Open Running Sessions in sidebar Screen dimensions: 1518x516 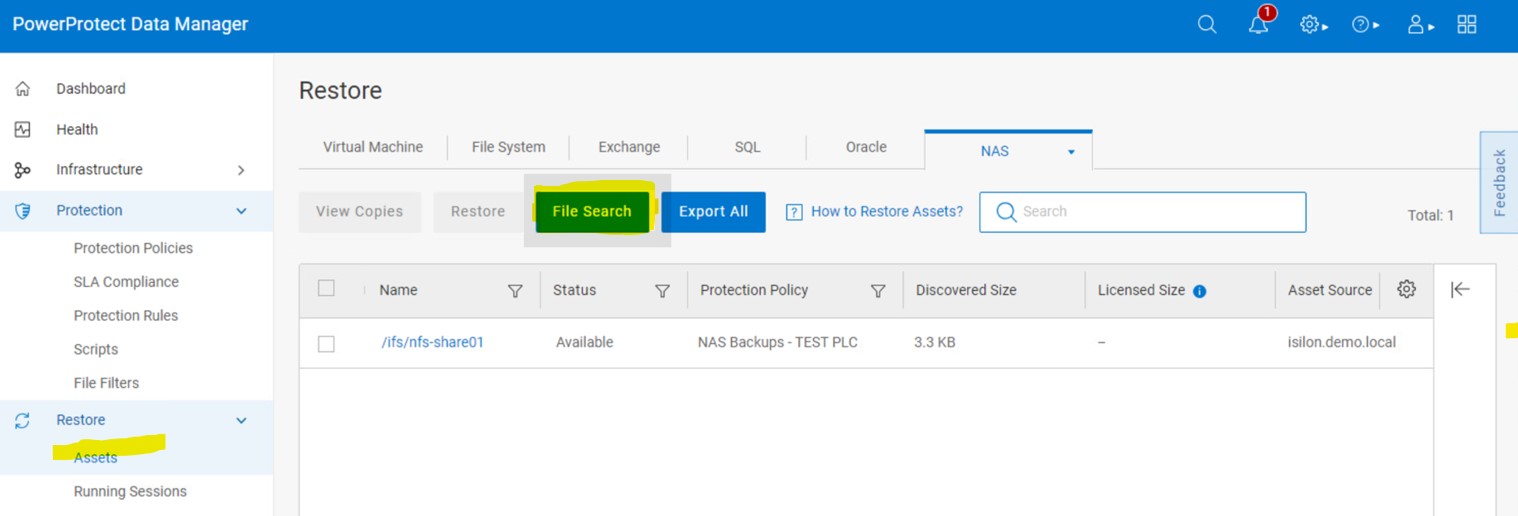click(x=130, y=491)
